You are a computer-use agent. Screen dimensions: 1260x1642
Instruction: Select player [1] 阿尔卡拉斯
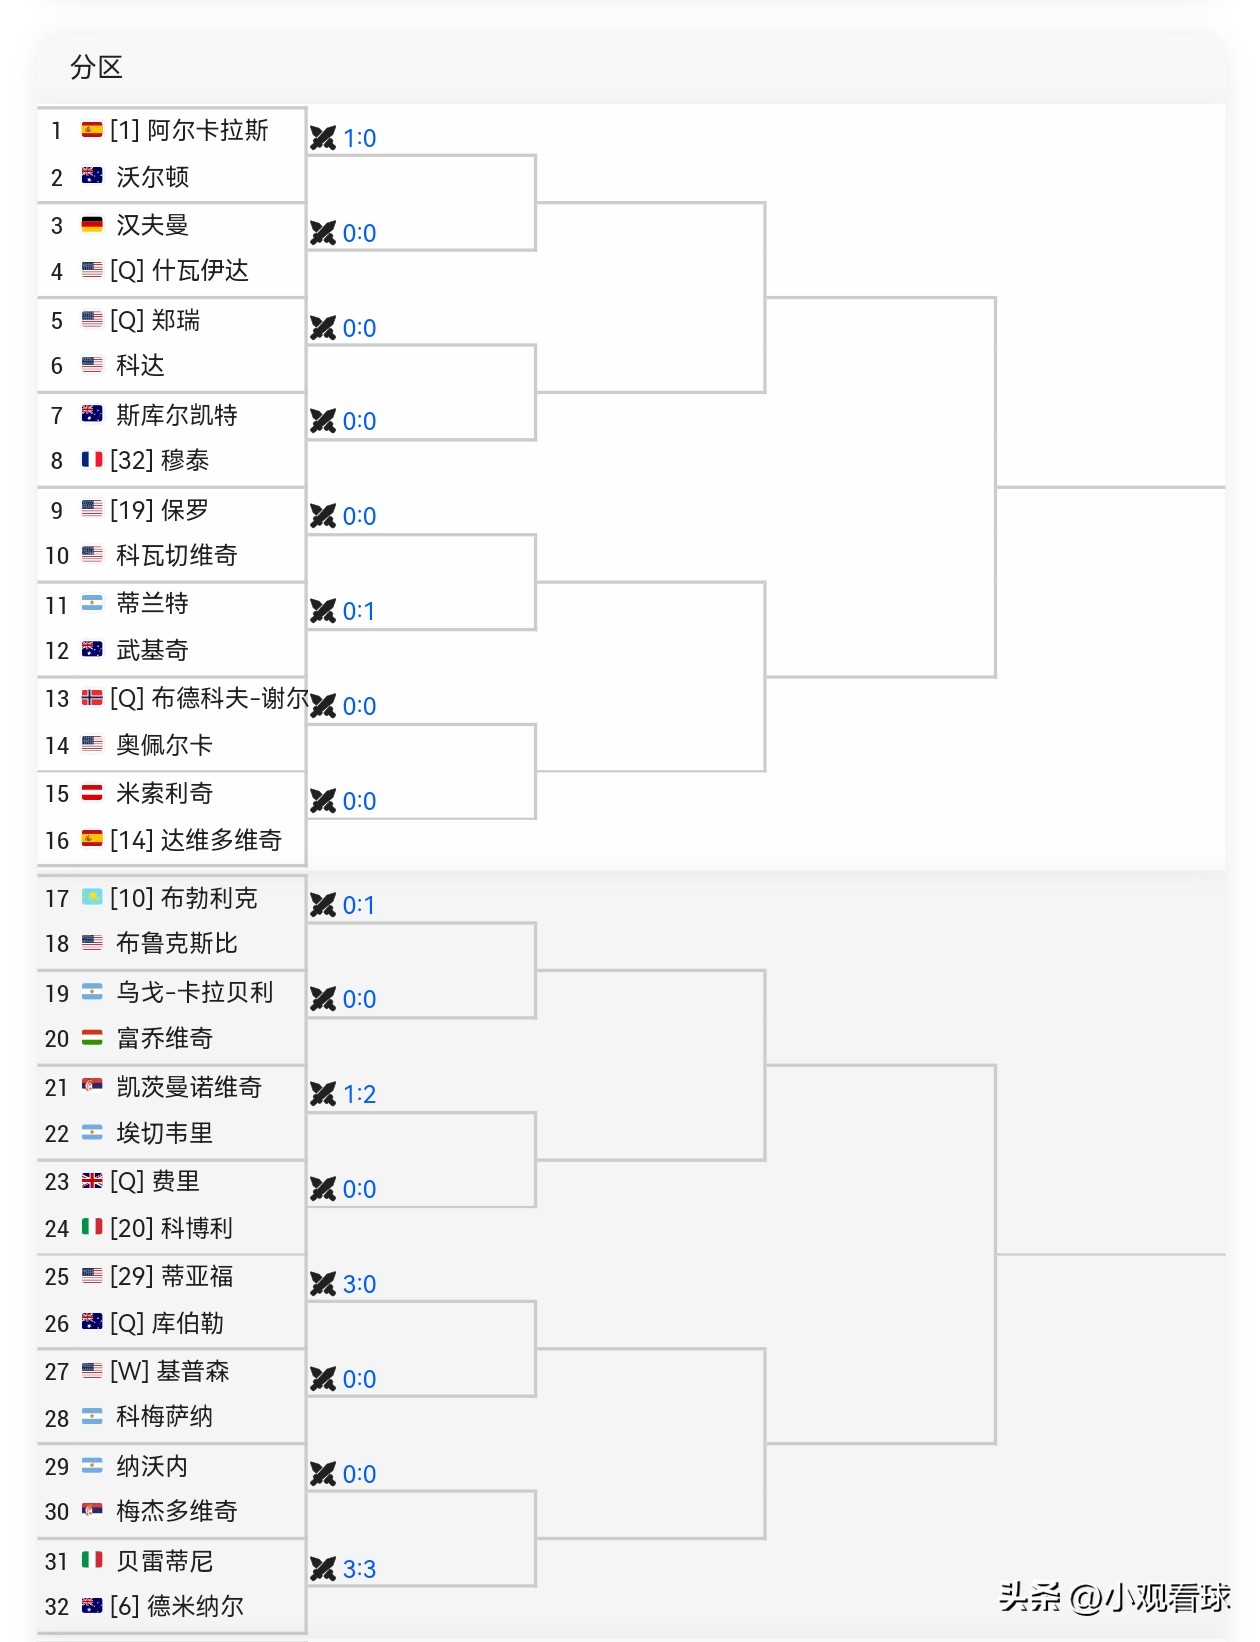click(189, 130)
